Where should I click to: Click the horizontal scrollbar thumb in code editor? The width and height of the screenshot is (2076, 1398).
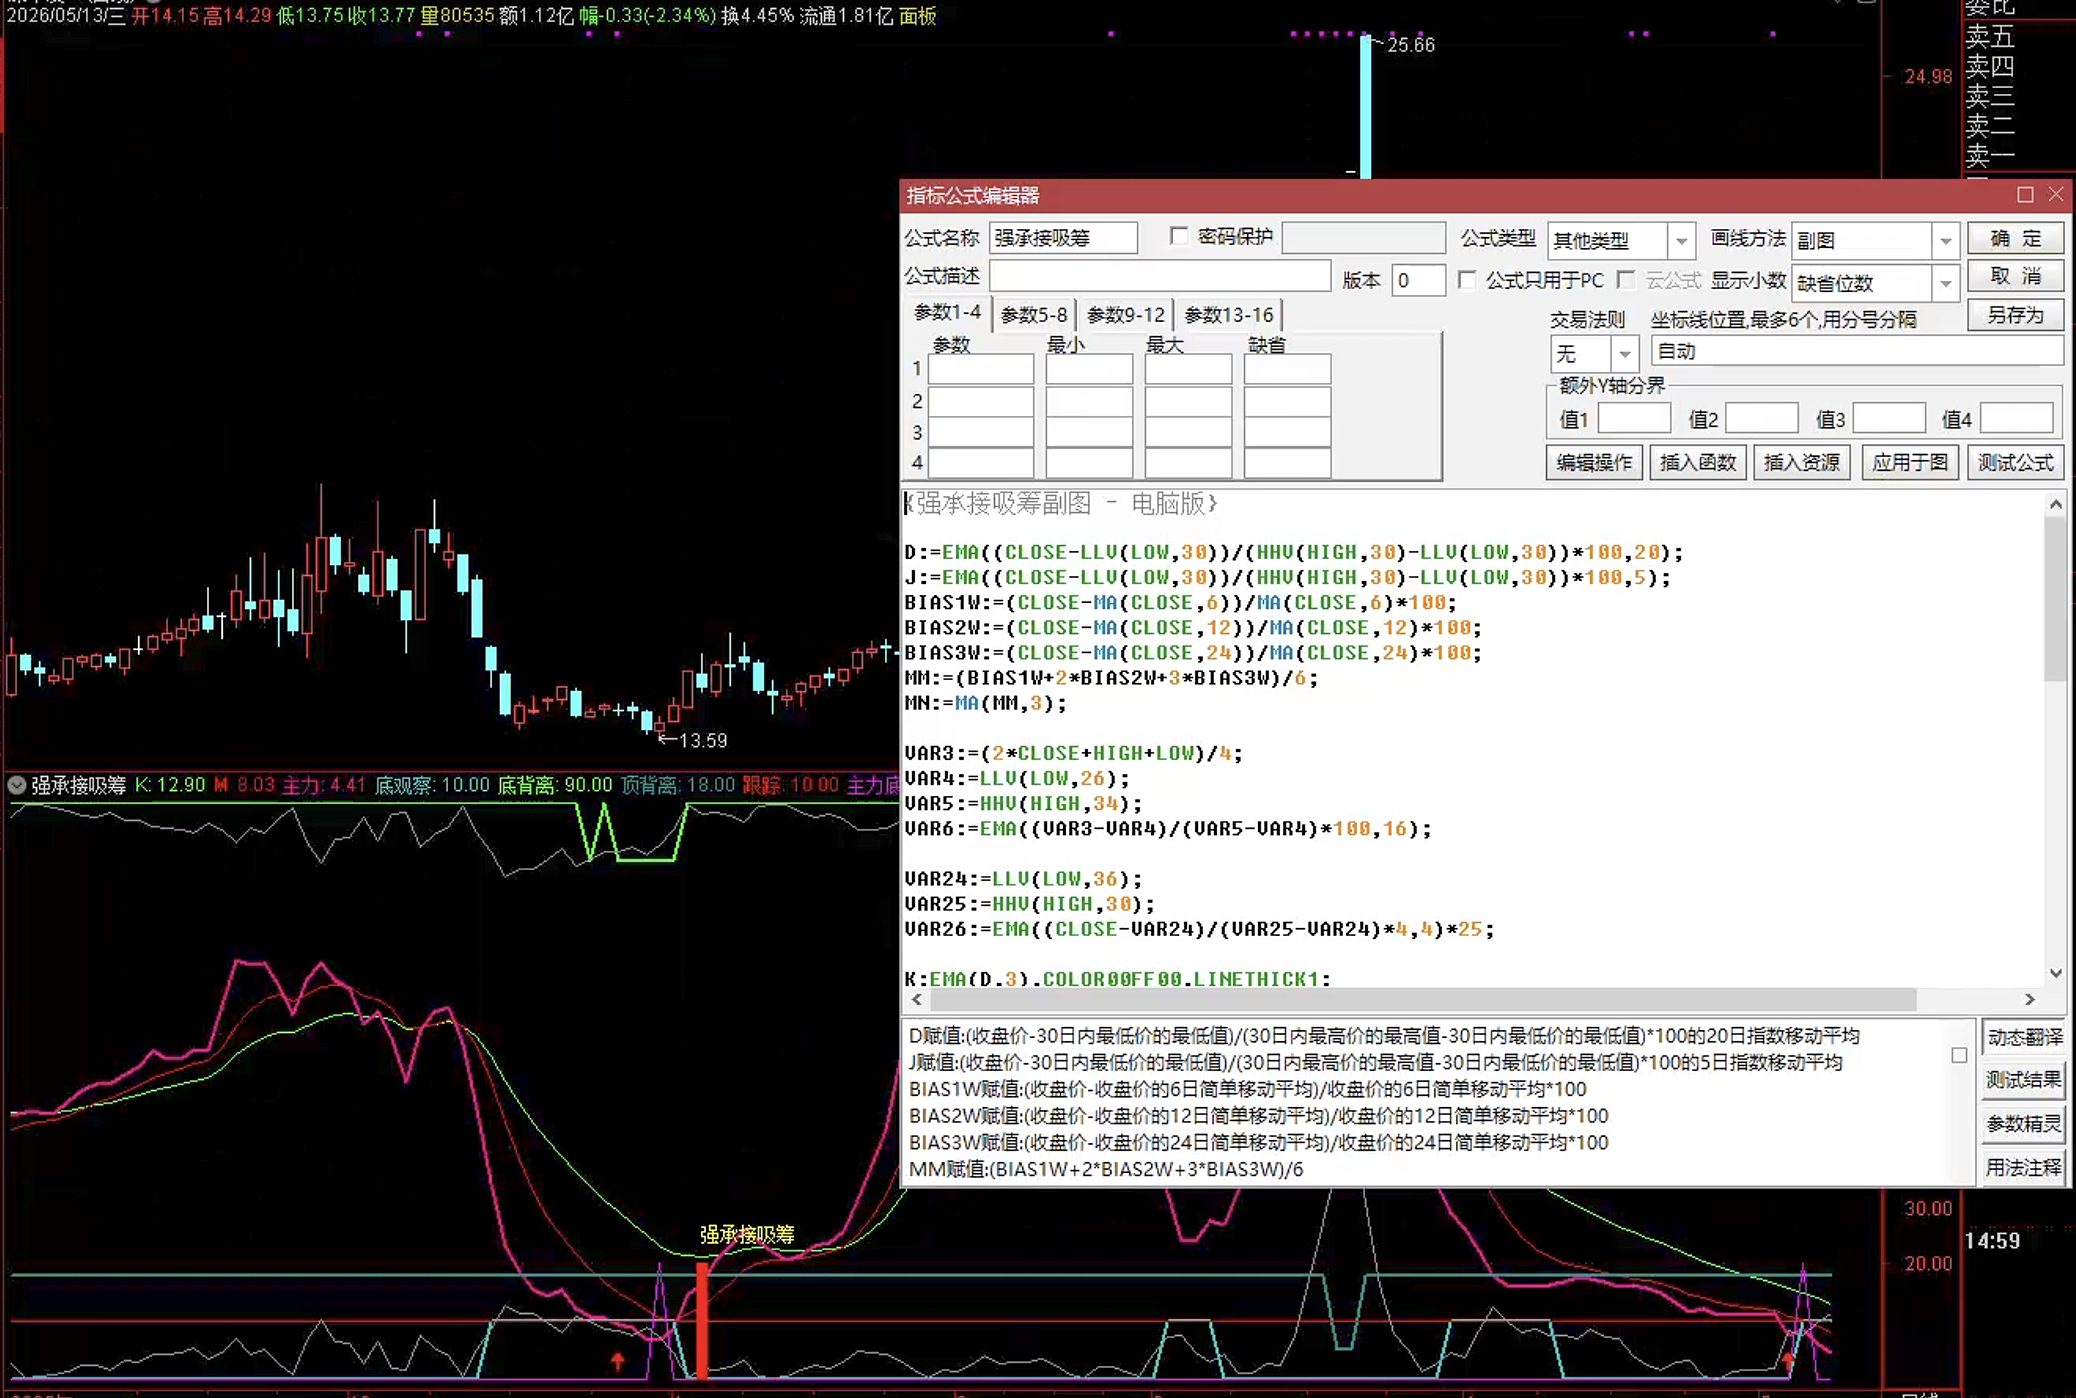(1423, 999)
